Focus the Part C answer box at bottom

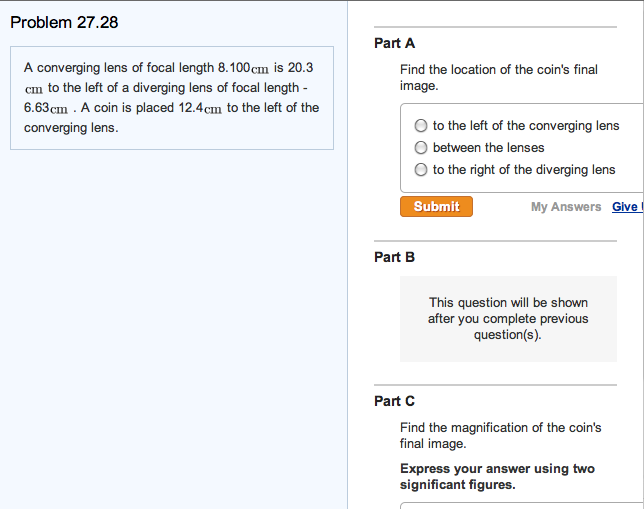click(x=522, y=505)
